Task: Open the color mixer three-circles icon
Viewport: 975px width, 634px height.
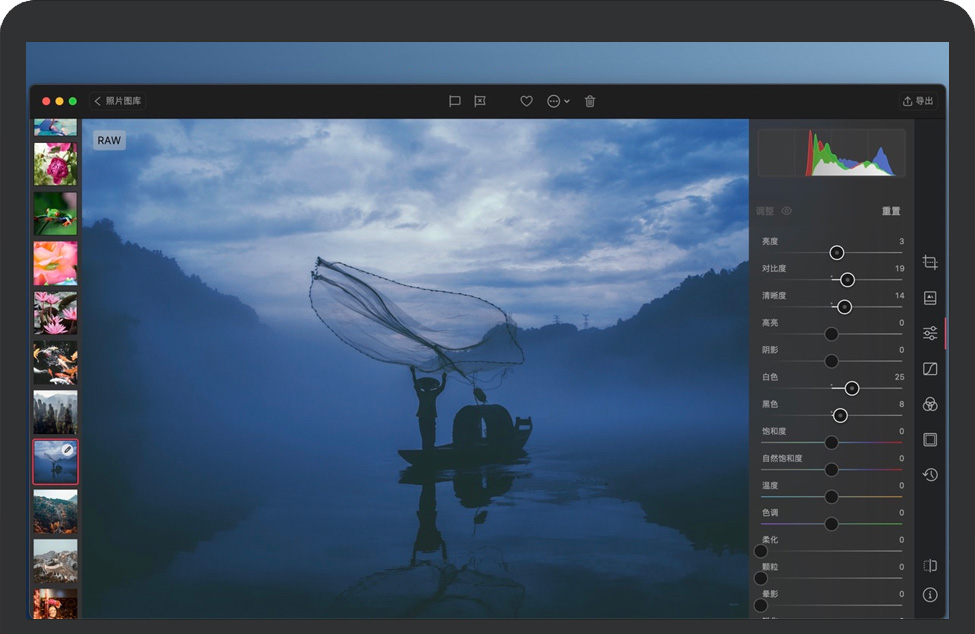Action: 930,405
